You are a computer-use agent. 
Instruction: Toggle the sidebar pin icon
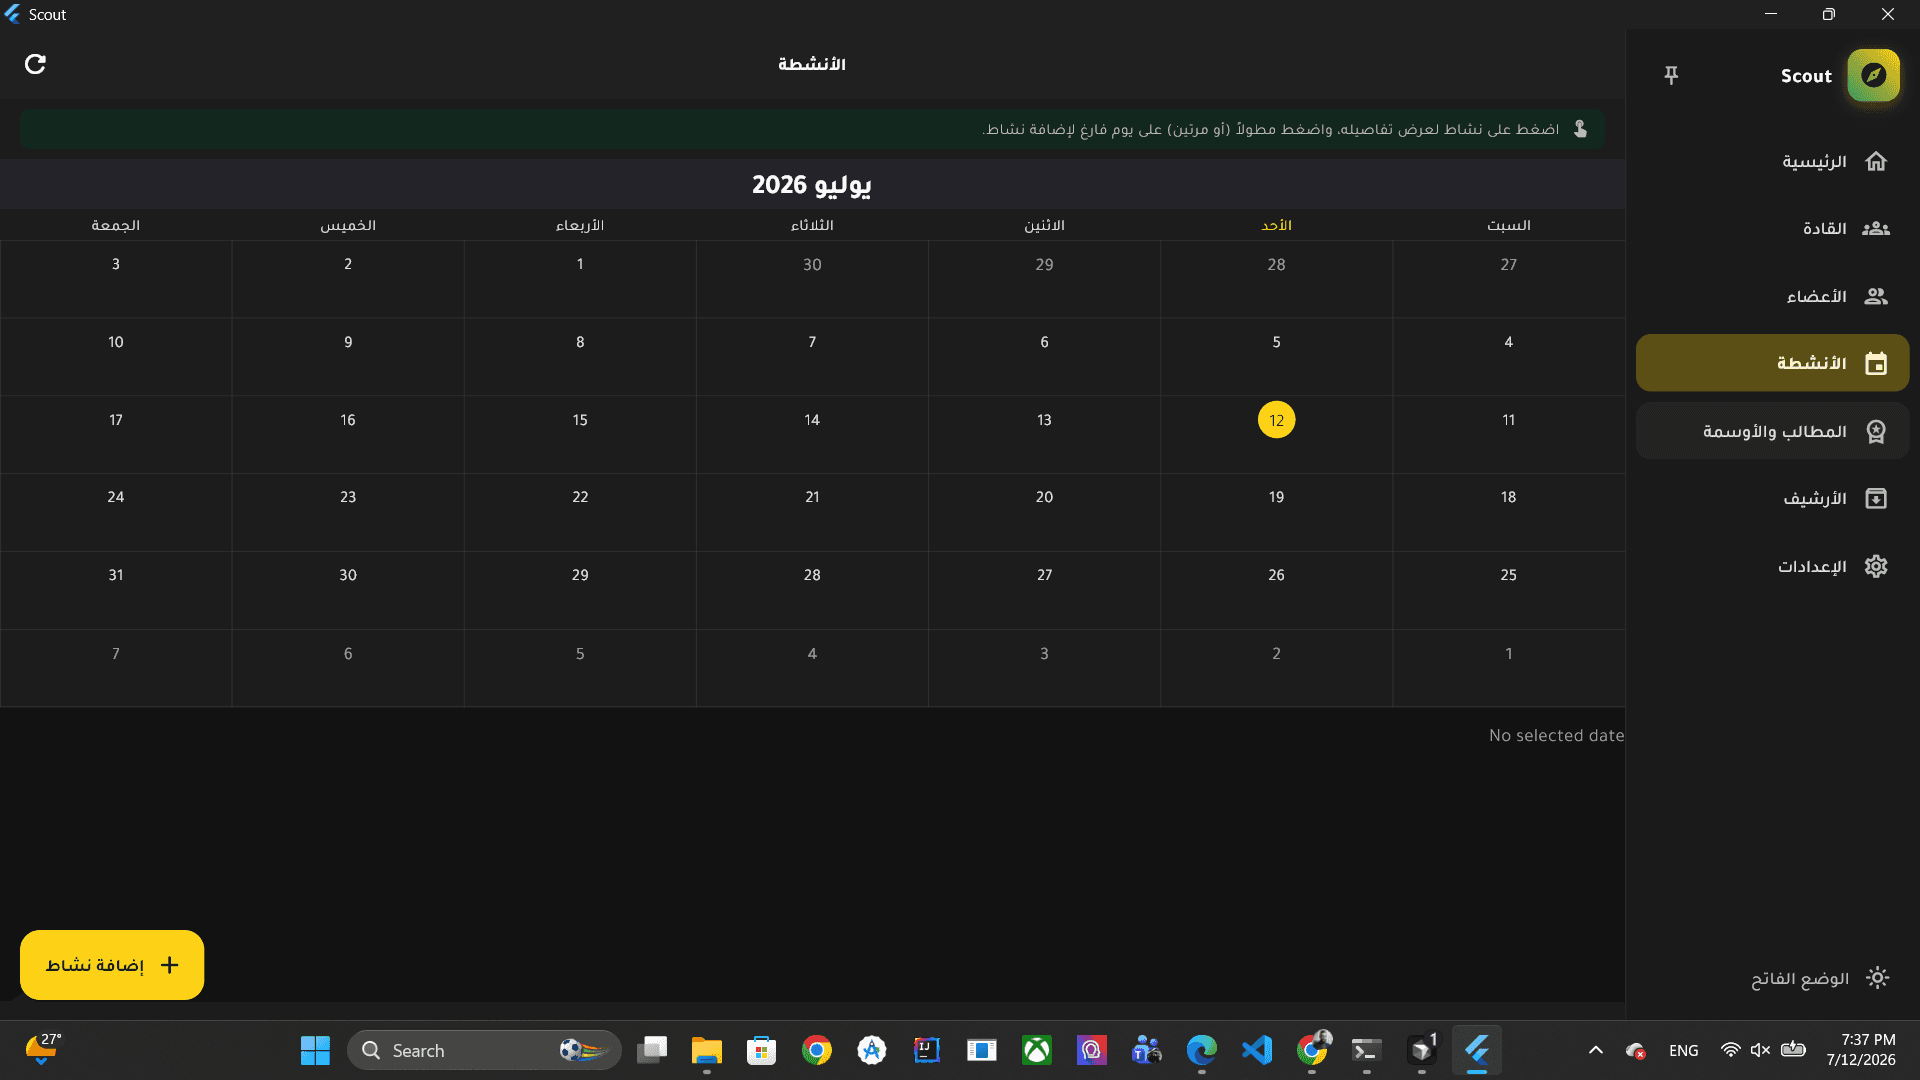(1671, 75)
